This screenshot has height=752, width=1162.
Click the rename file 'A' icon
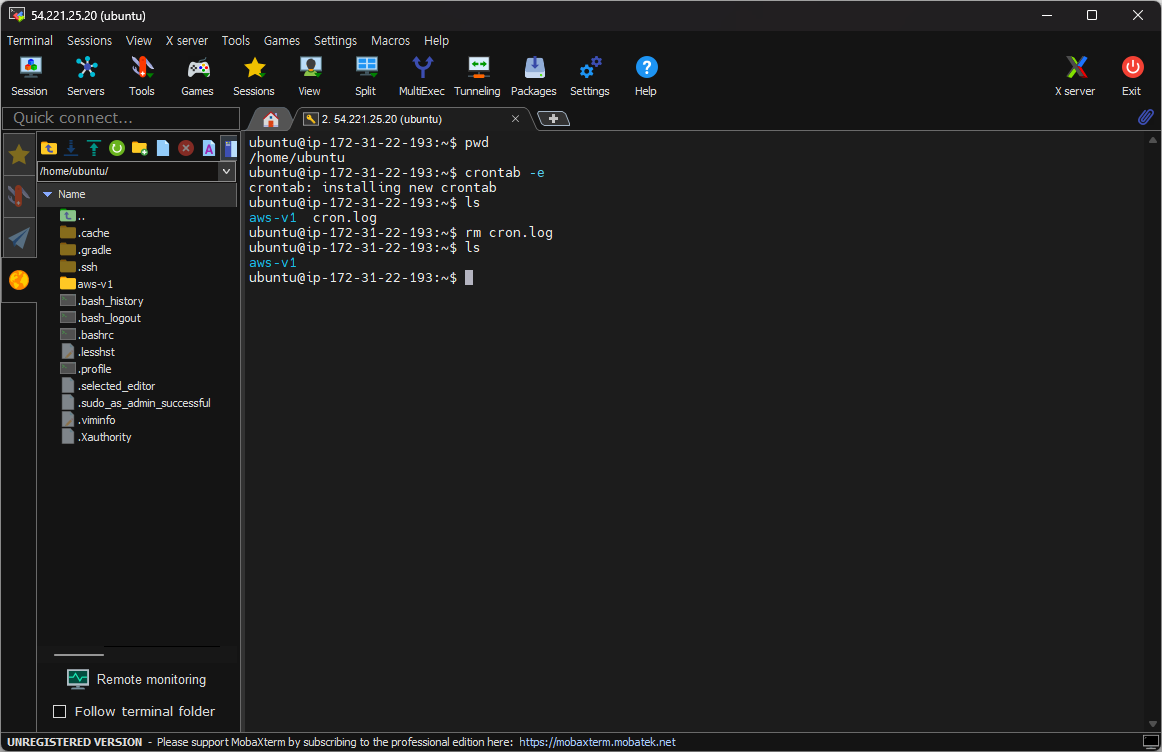tap(209, 148)
